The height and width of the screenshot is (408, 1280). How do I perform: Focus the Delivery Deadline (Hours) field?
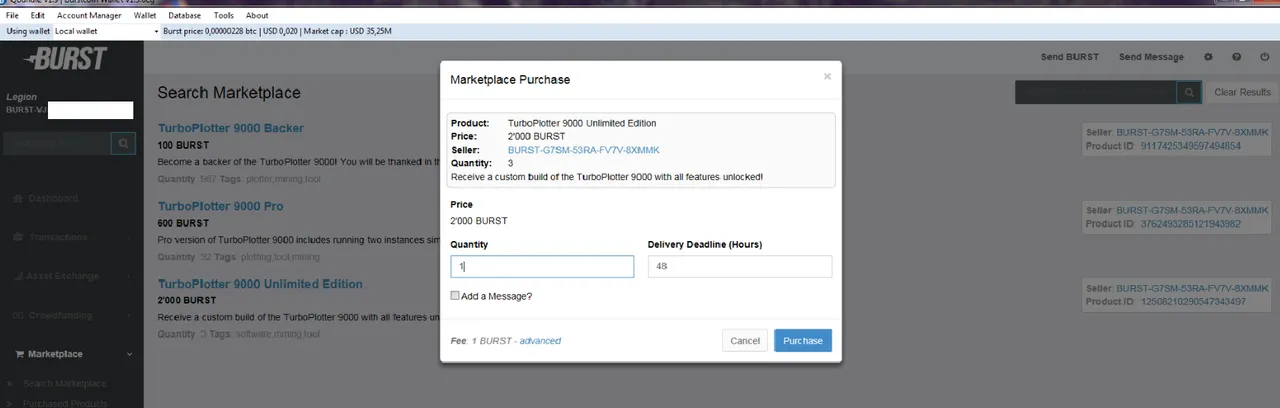[x=740, y=267]
